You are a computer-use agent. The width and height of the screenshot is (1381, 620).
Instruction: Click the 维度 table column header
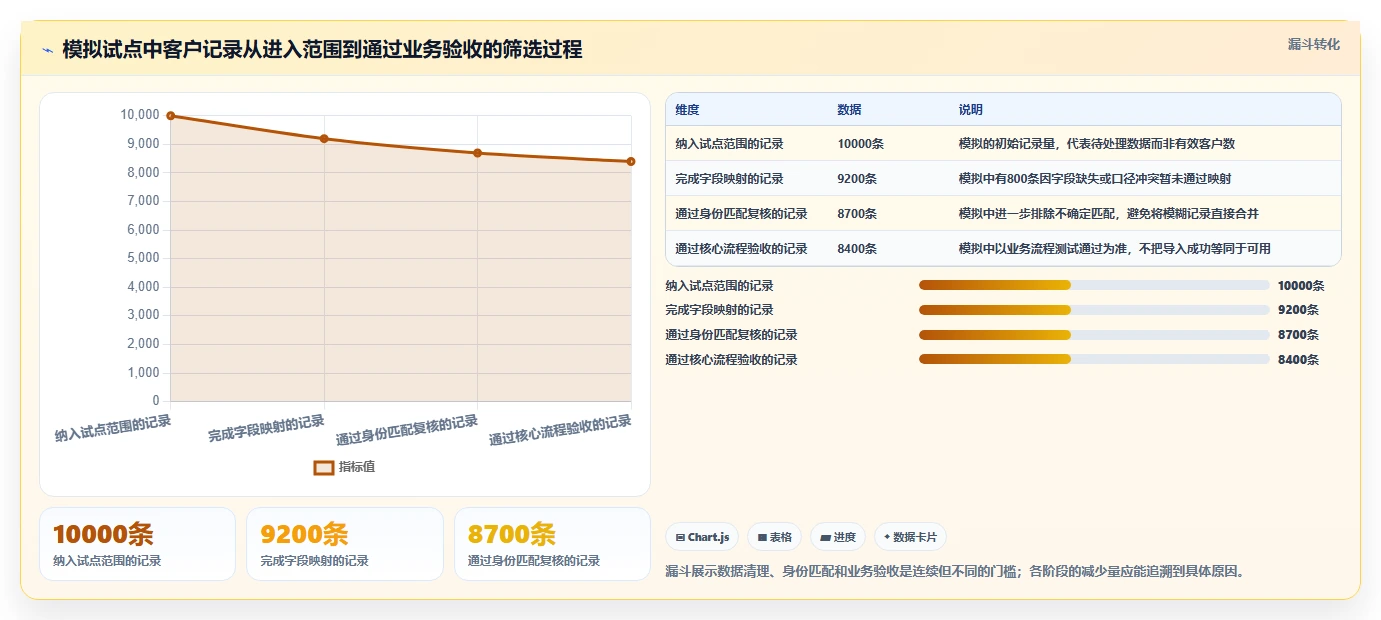tap(687, 110)
